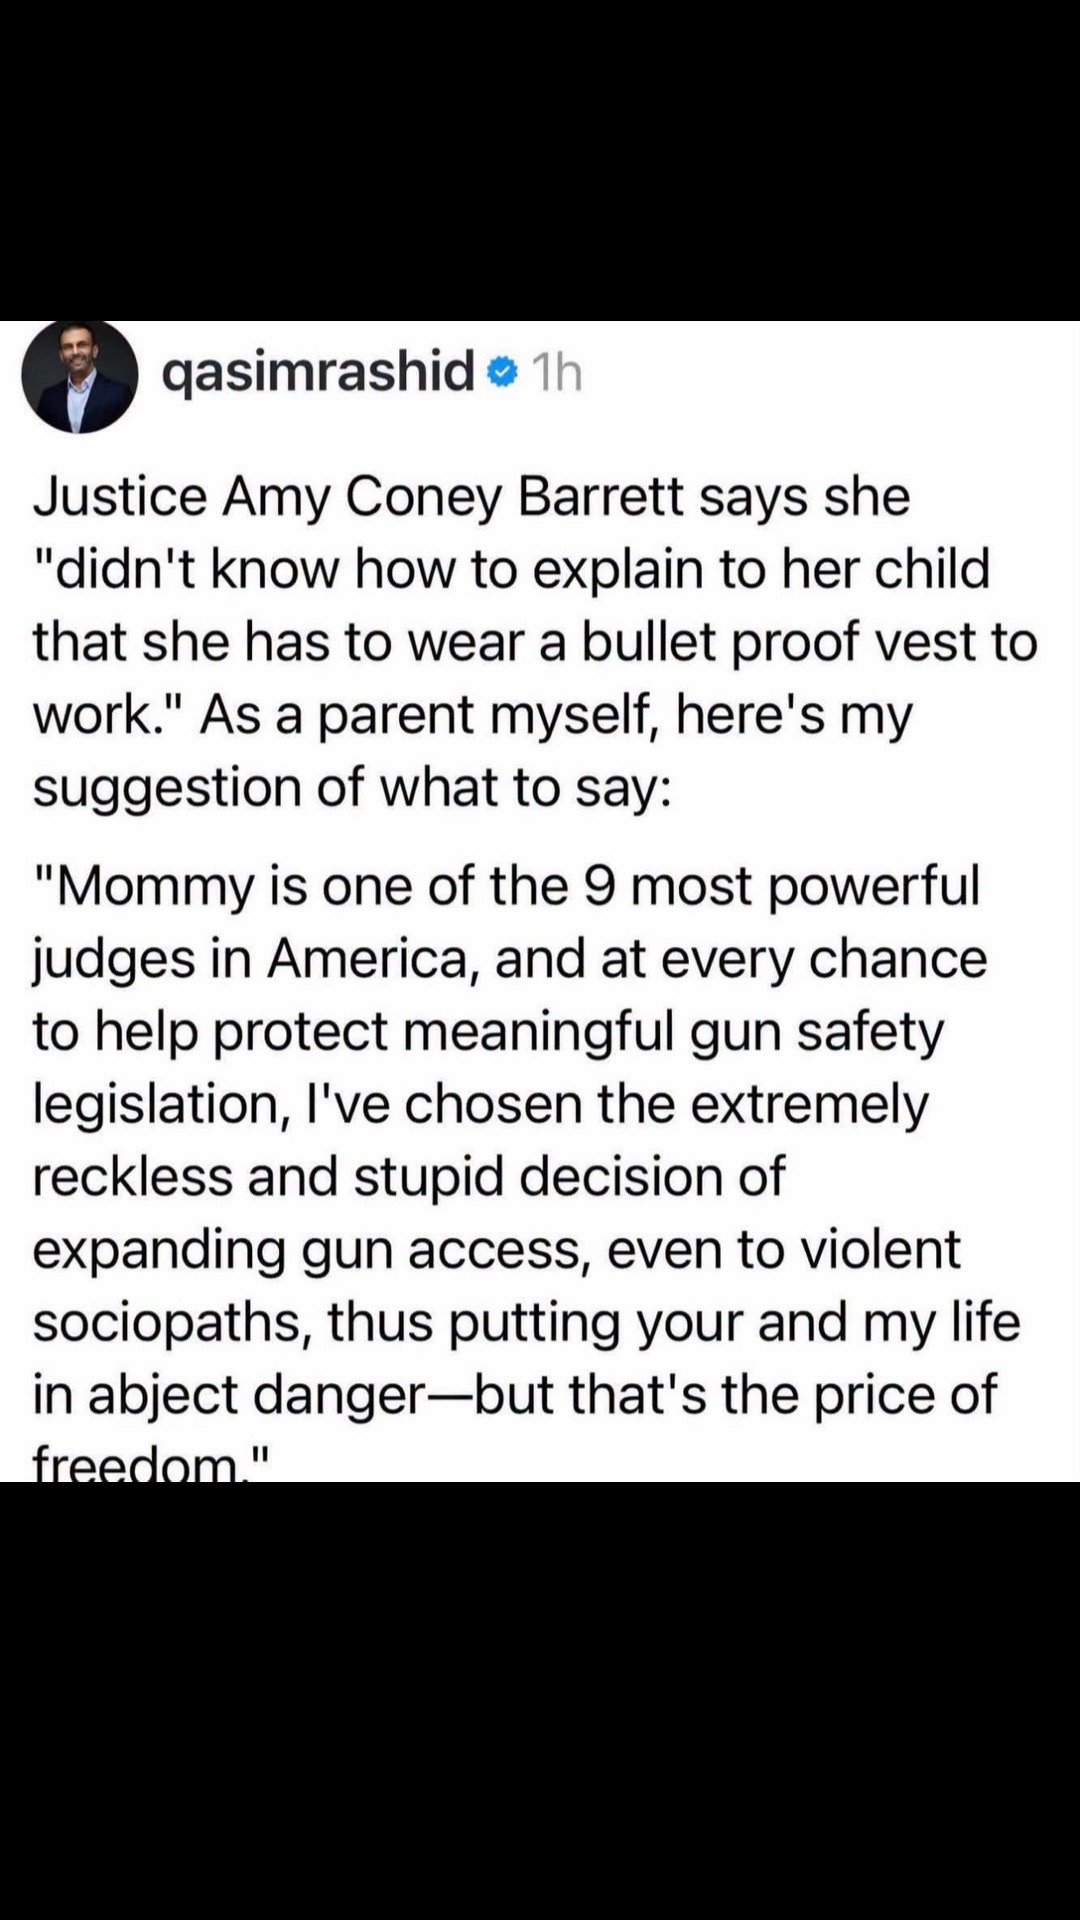Tap the black area below the post
This screenshot has width=1080, height=1920.
coord(540,1700)
